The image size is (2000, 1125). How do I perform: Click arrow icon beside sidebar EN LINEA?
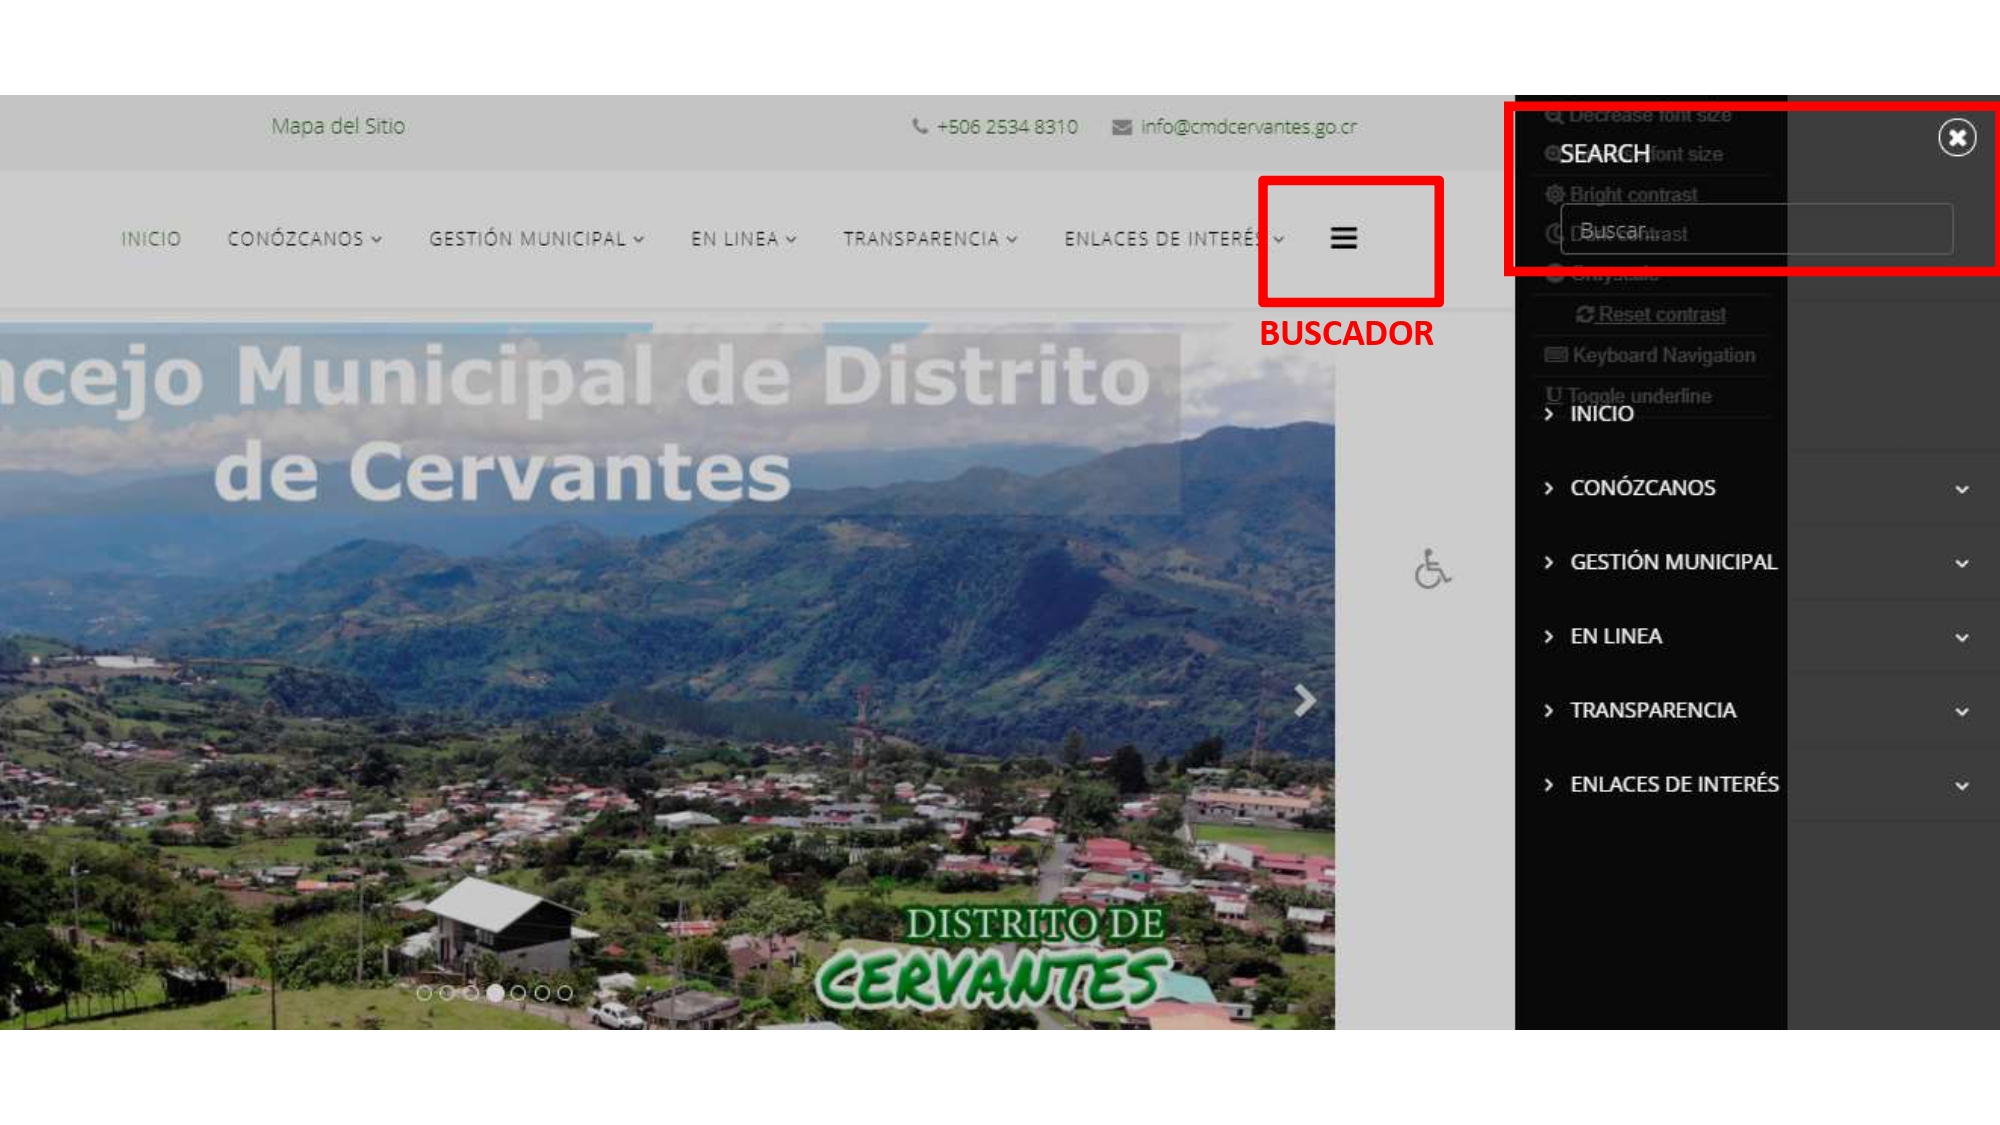(x=1549, y=637)
